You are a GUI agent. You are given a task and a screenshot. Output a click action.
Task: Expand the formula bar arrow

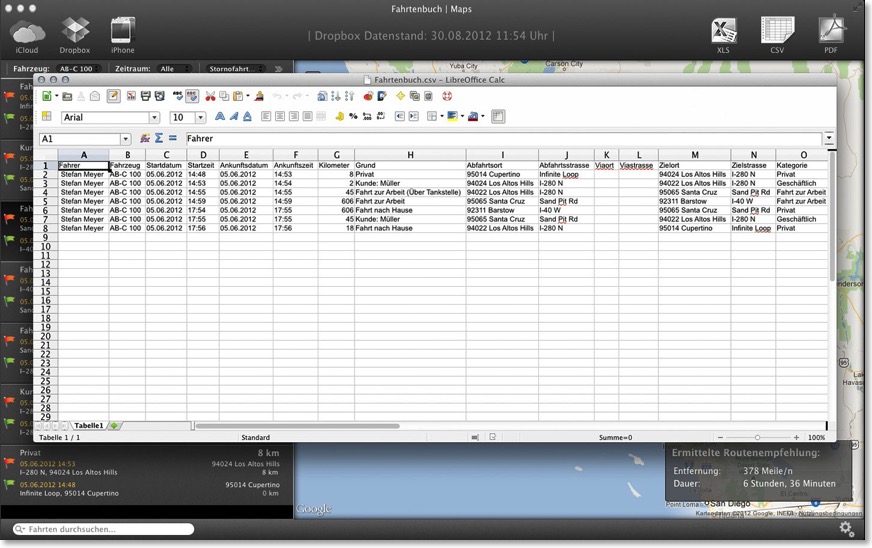[829, 137]
